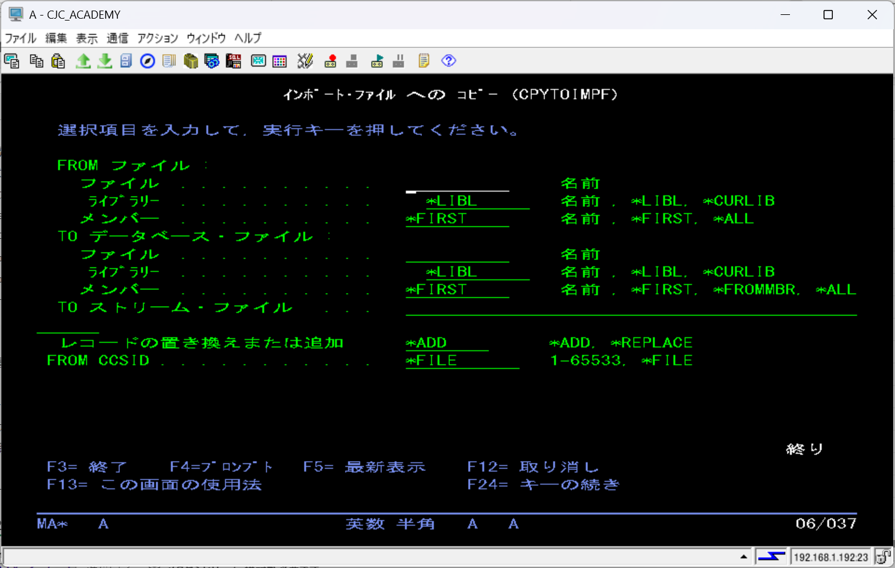Click the FROM CCSID *FILE field
The height and width of the screenshot is (568, 895).
click(x=462, y=361)
